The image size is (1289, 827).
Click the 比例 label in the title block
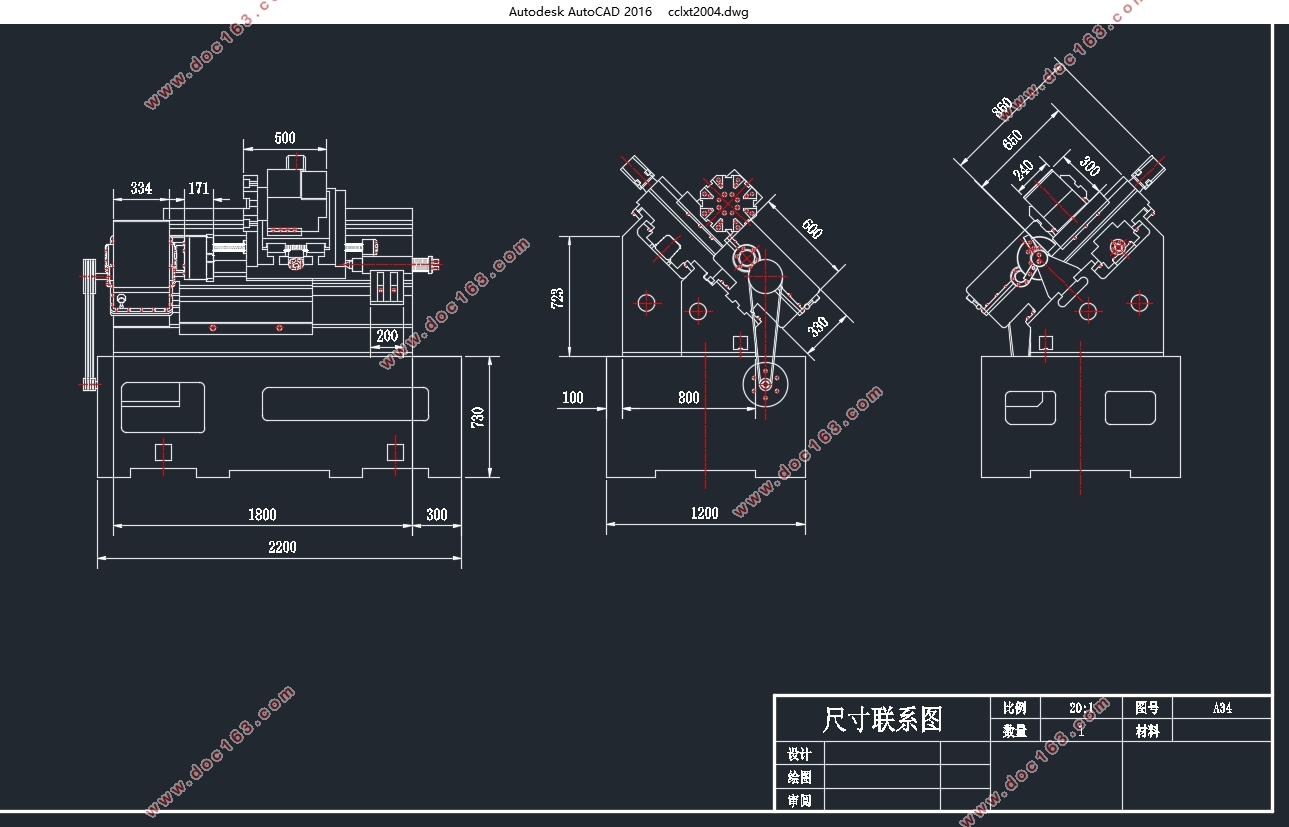(1015, 707)
